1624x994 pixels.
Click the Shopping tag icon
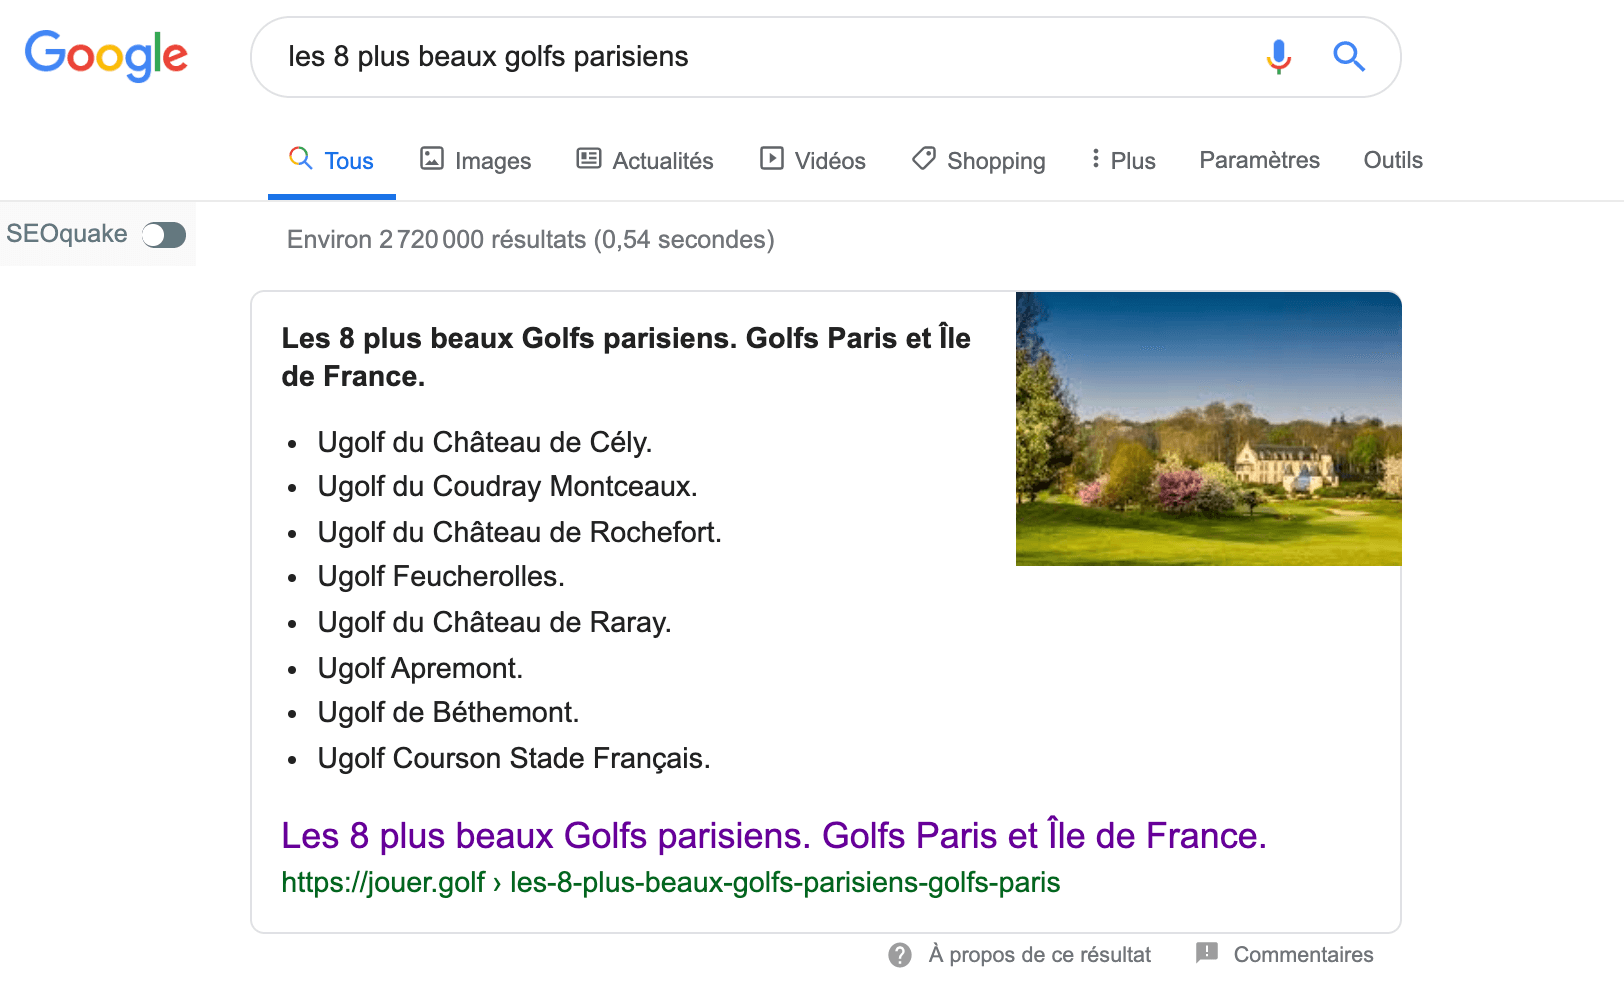point(924,159)
